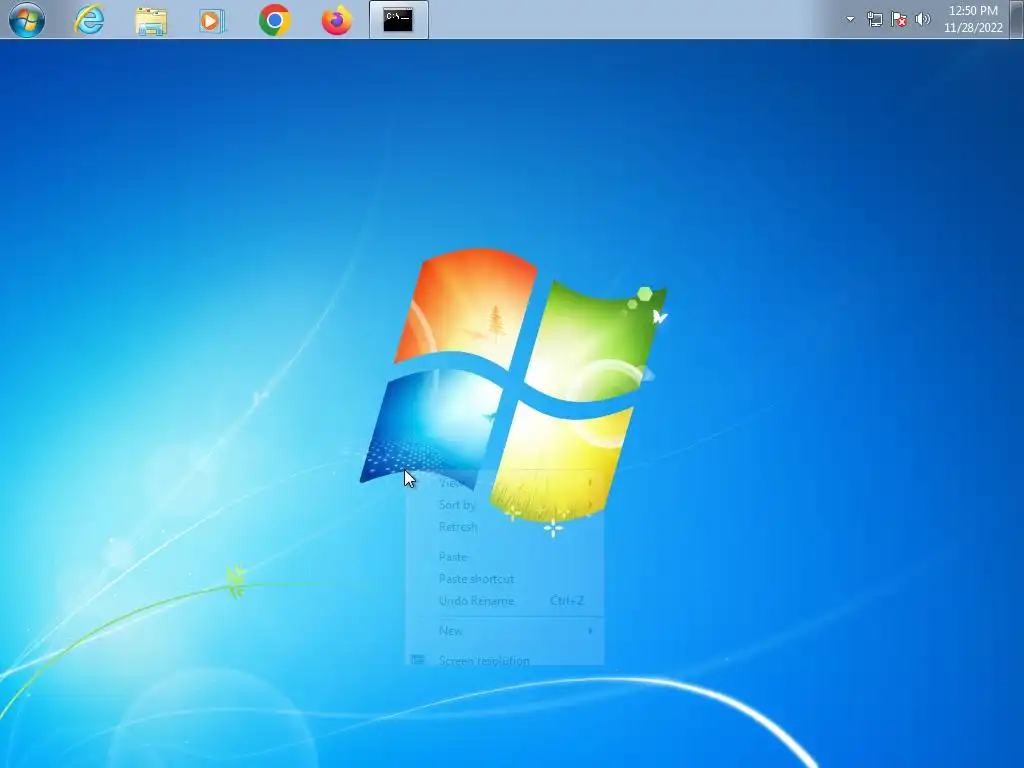This screenshot has width=1024, height=768.
Task: Choose Refresh in the context menu
Action: (x=504, y=527)
